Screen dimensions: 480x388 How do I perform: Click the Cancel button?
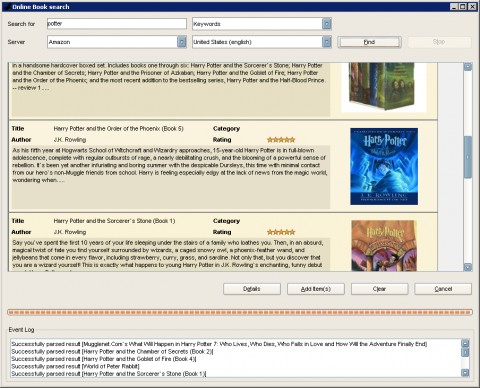click(x=443, y=289)
